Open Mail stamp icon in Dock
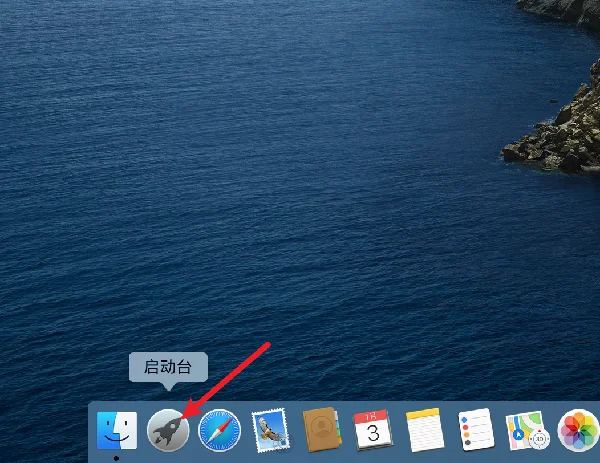Viewport: 600px width, 463px height. (271, 430)
